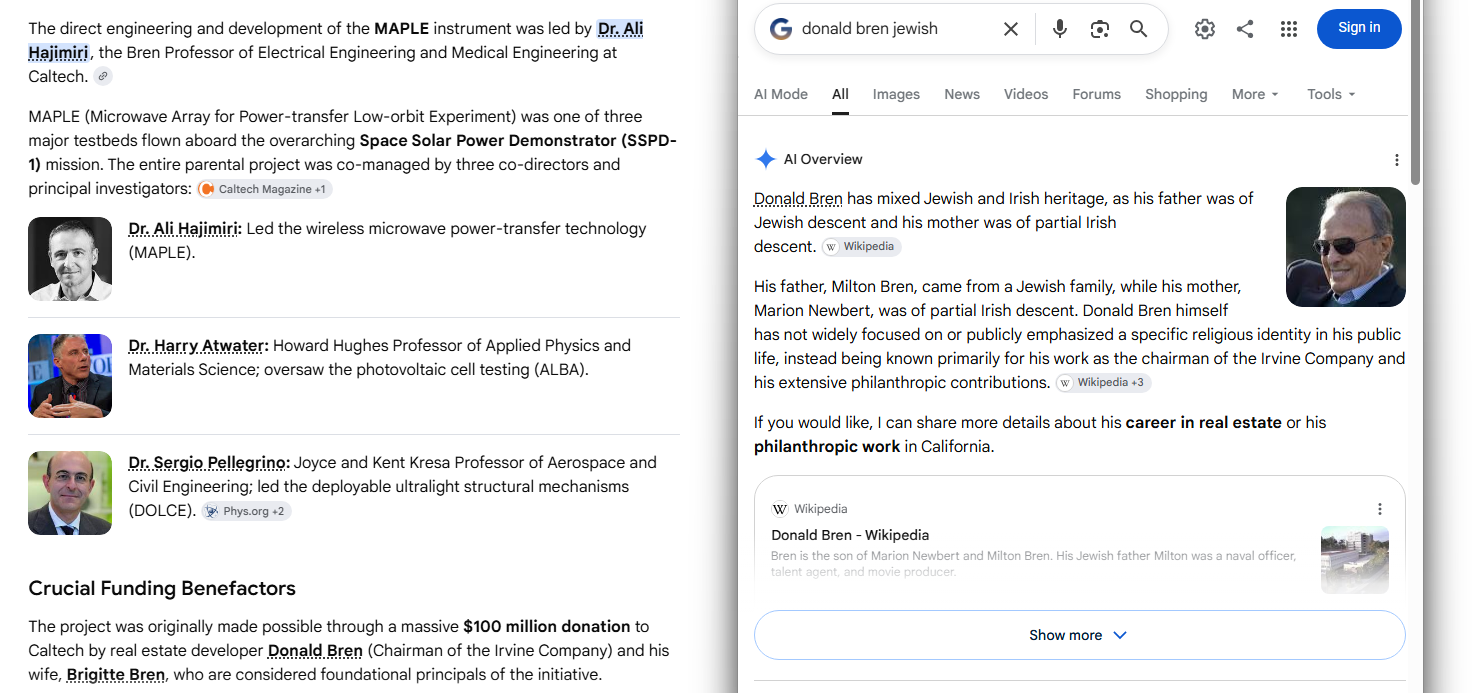Click the magnifying glass search icon
The image size is (1484, 693).
tap(1138, 29)
